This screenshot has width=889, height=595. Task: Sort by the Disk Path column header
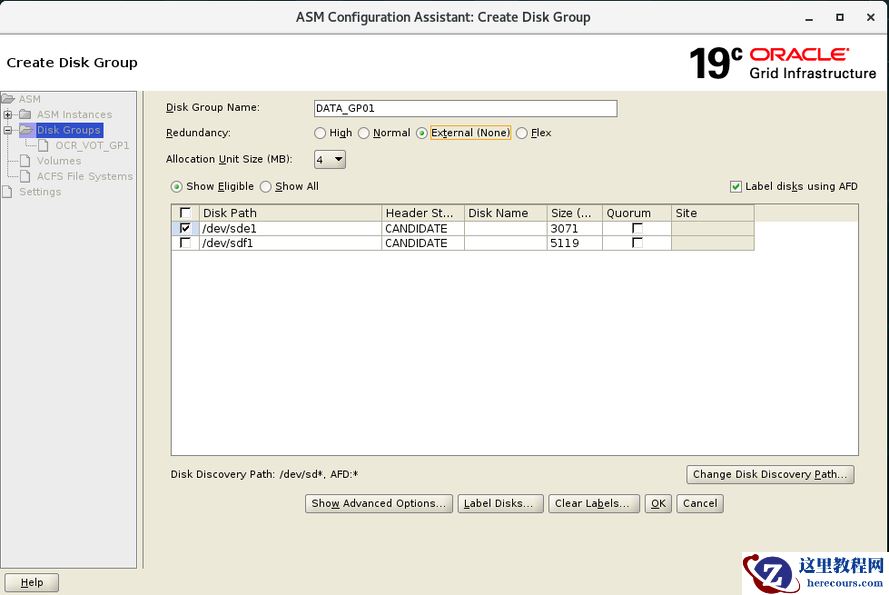click(x=290, y=213)
